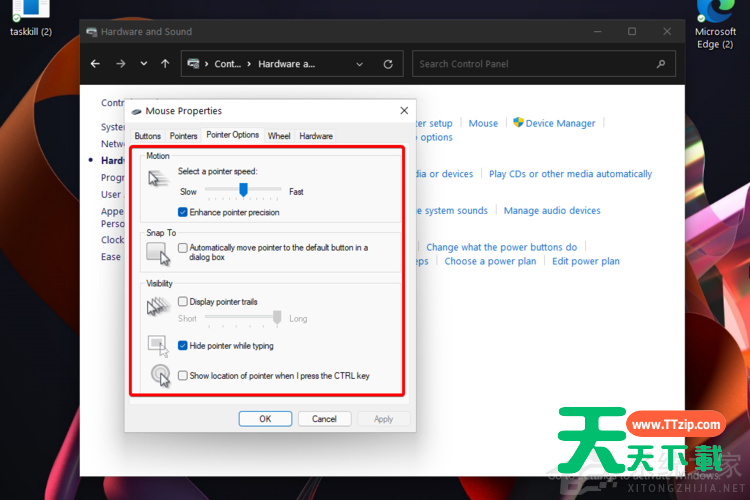The image size is (750, 500).
Task: Open the taskkill desktop file icon
Action: tap(31, 12)
